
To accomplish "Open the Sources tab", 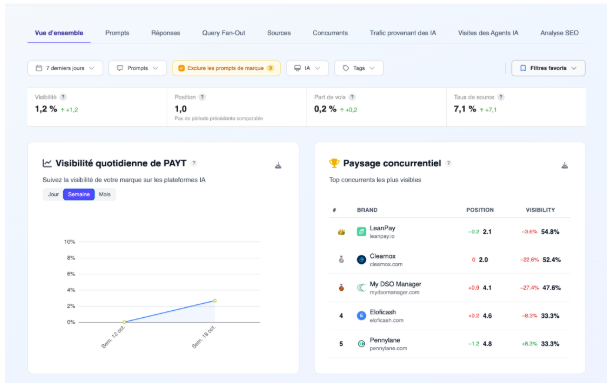I will click(x=279, y=33).
